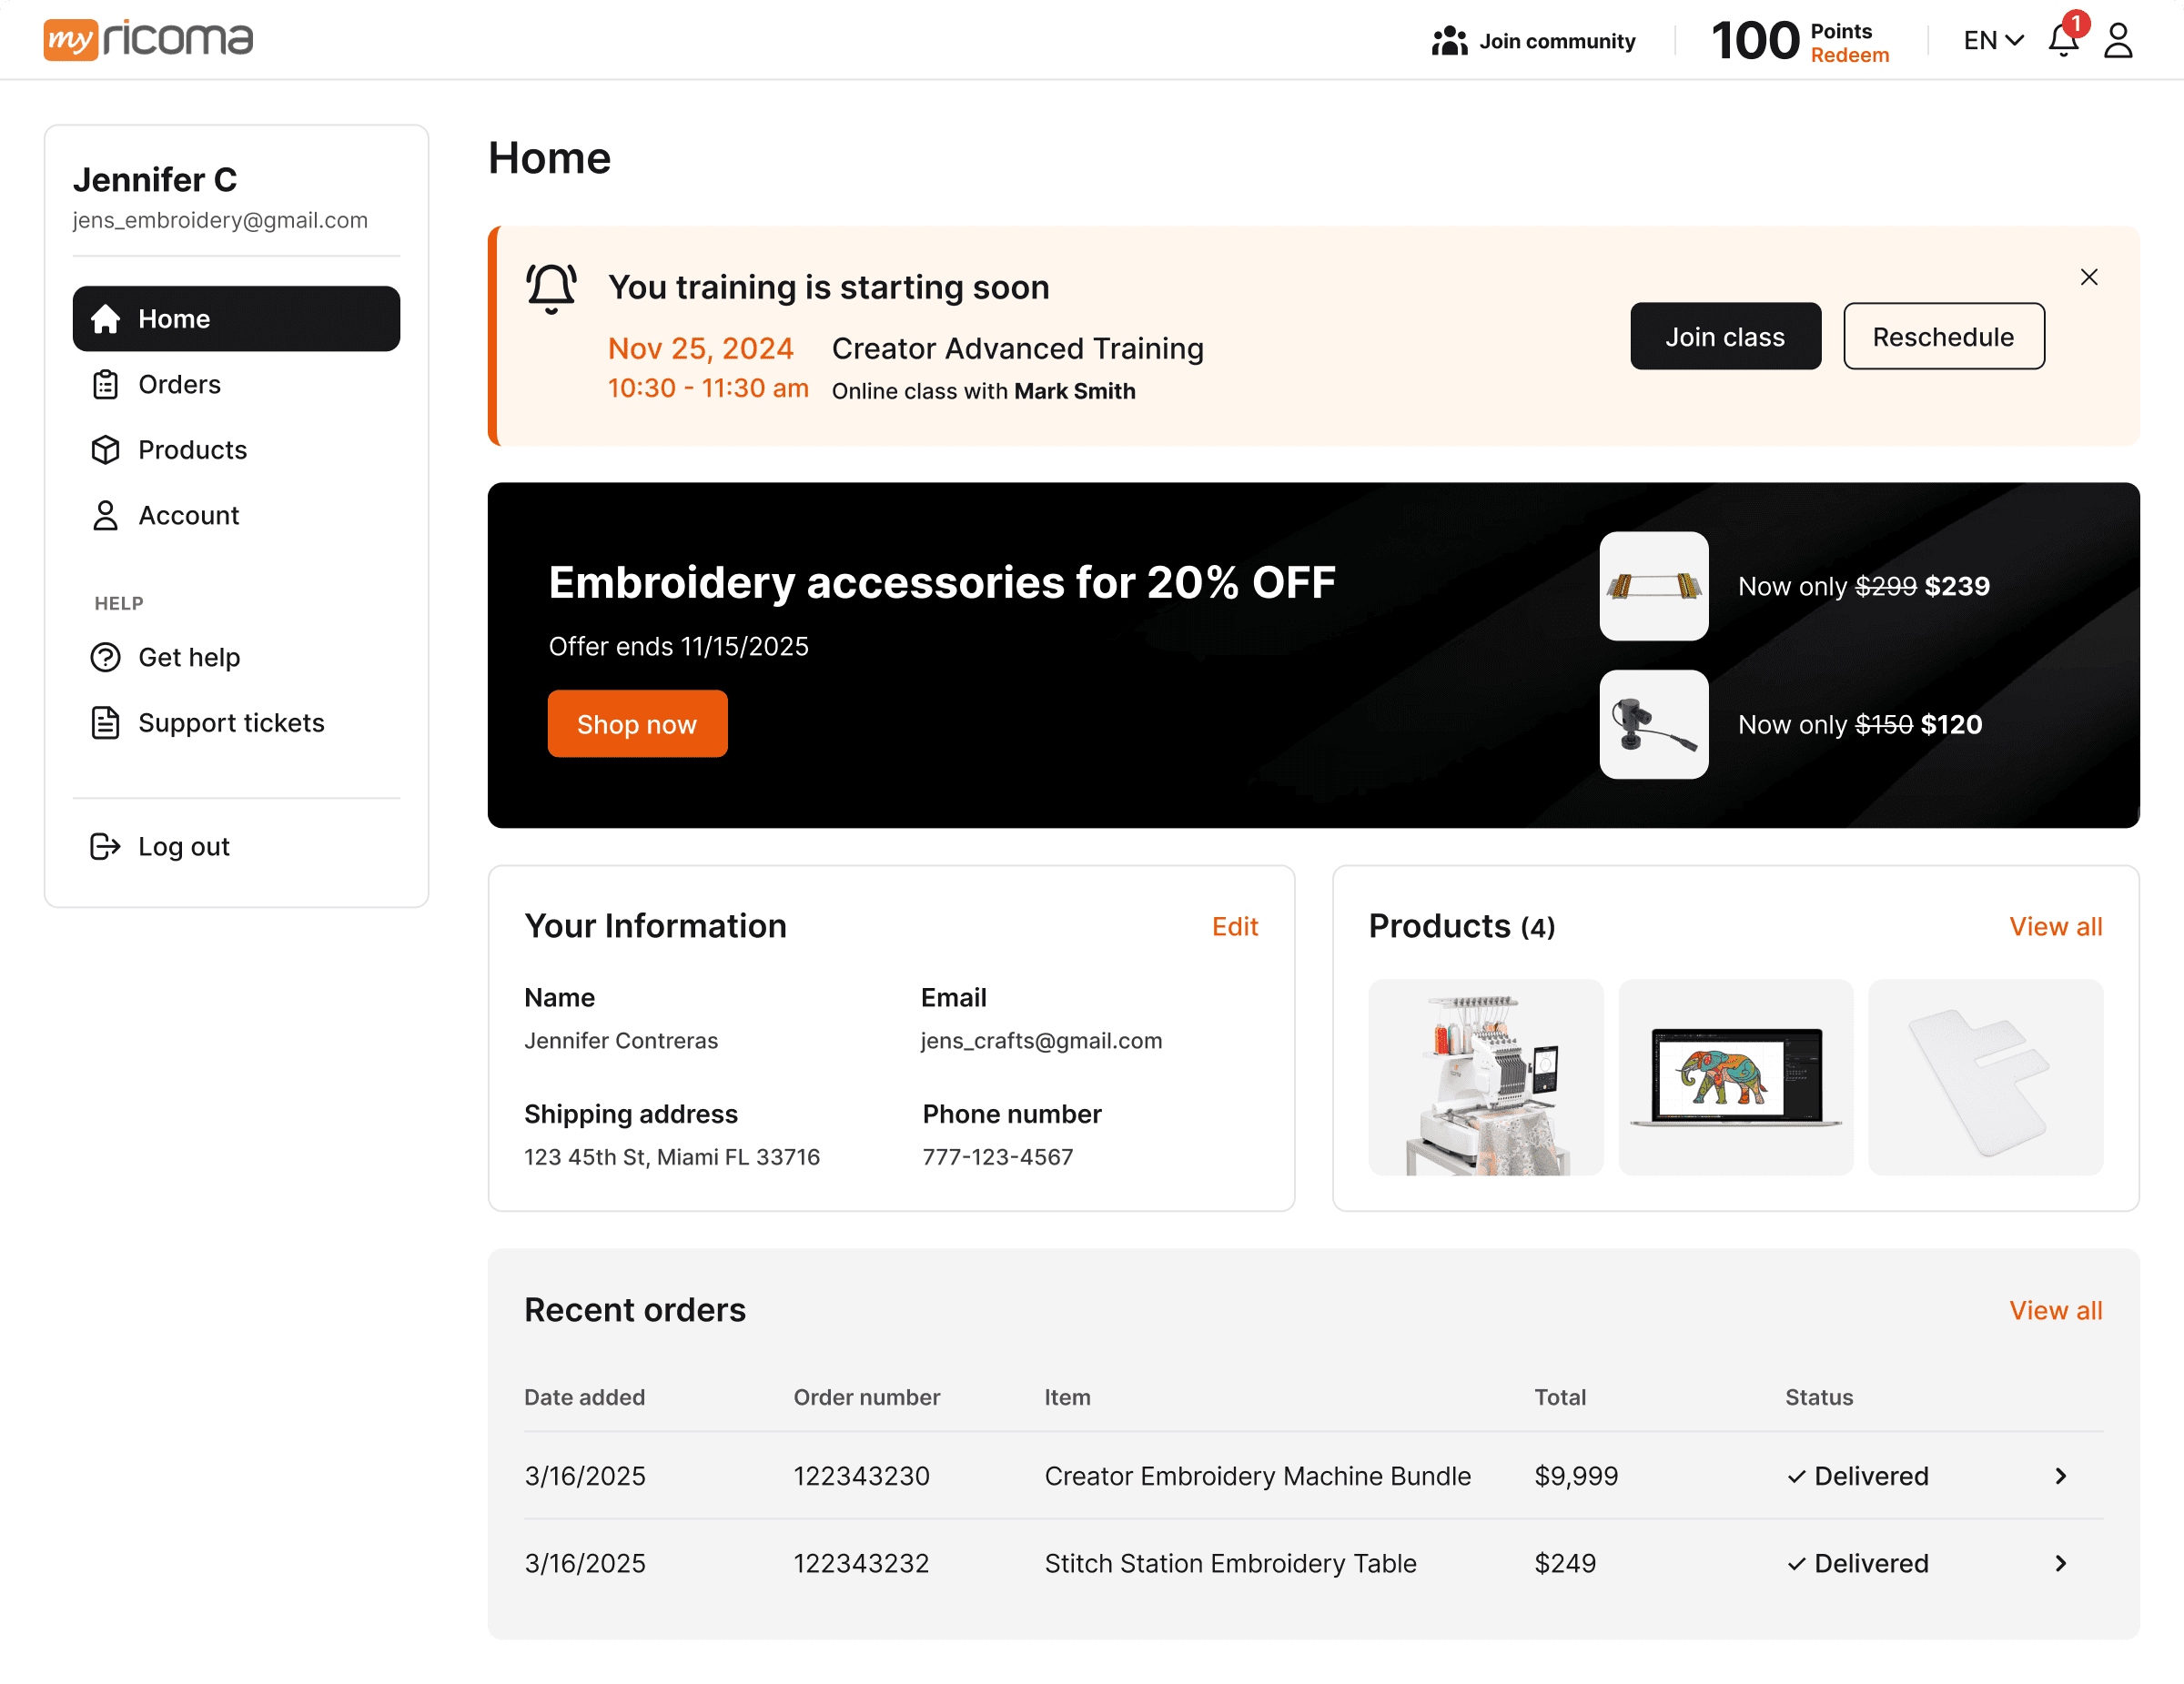This screenshot has height=1684, width=2184.
Task: Open Support tickets in the sidebar
Action: pos(236,723)
